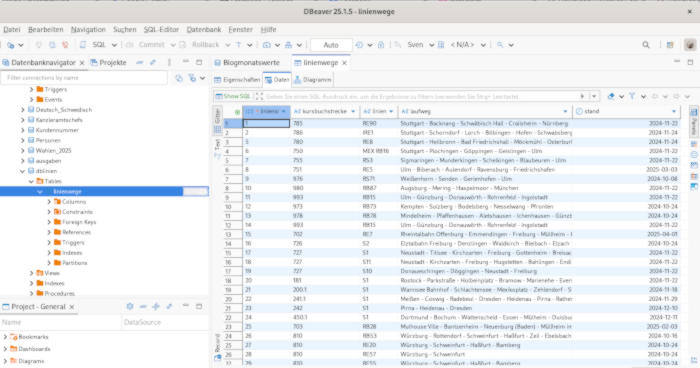The width and height of the screenshot is (700, 368).
Task: Click the funnel custom filter icon
Action: click(632, 96)
